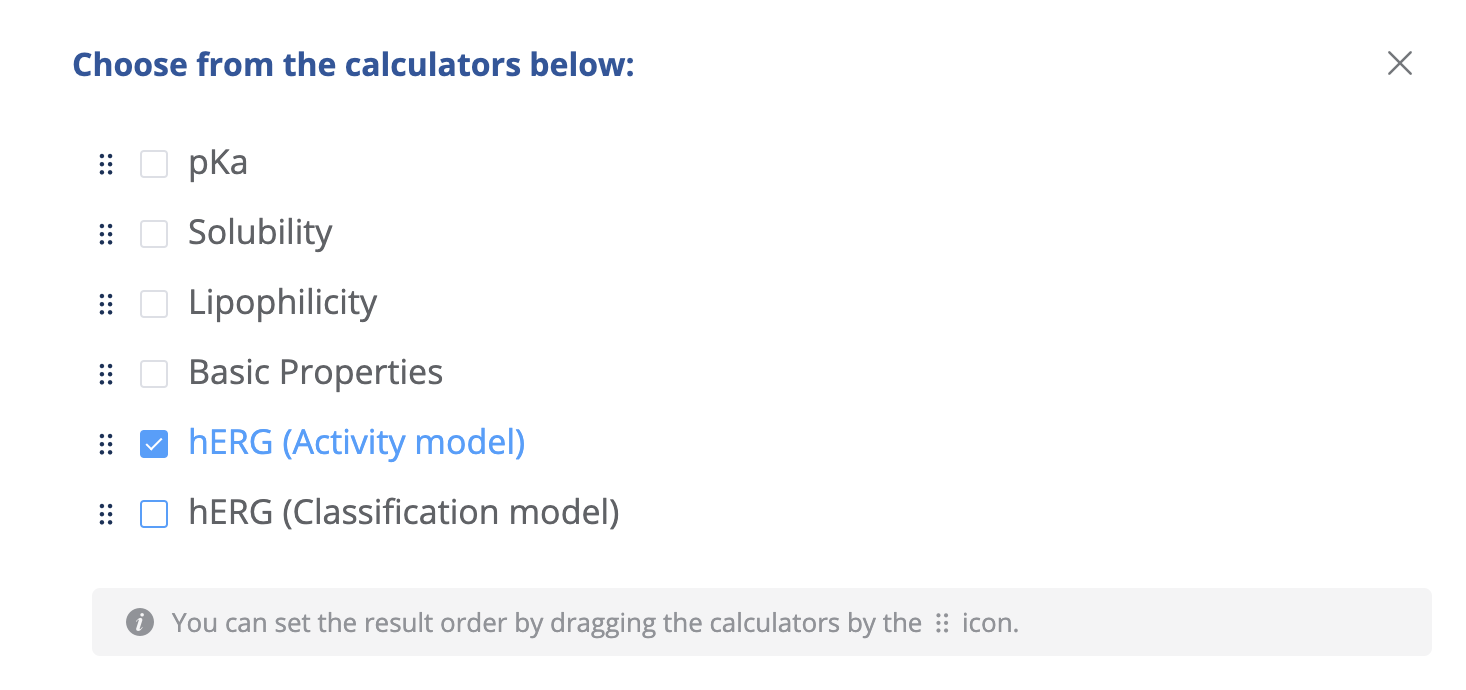Tick the Solubility checkbox
Image resolution: width=1466 pixels, height=690 pixels.
coord(154,234)
